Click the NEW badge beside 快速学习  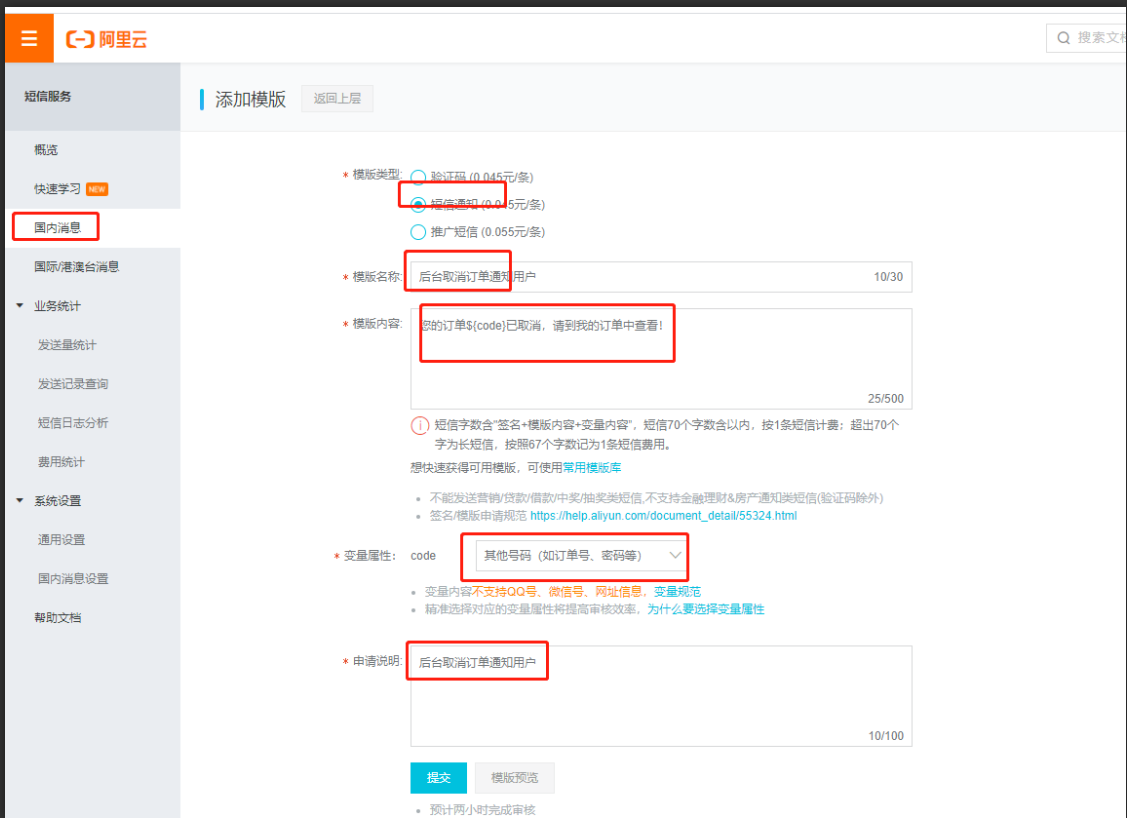click(97, 189)
